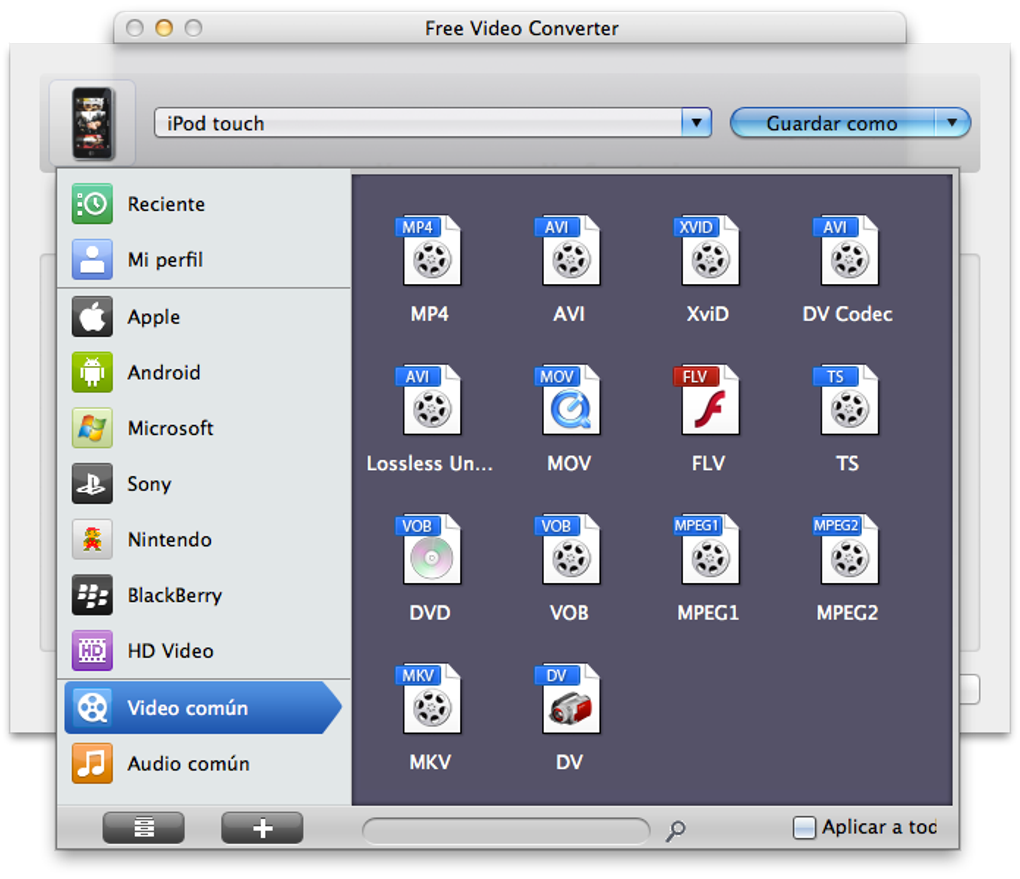Click the iPod touch profile field
Viewport: 1020px width, 879px height.
(x=418, y=123)
